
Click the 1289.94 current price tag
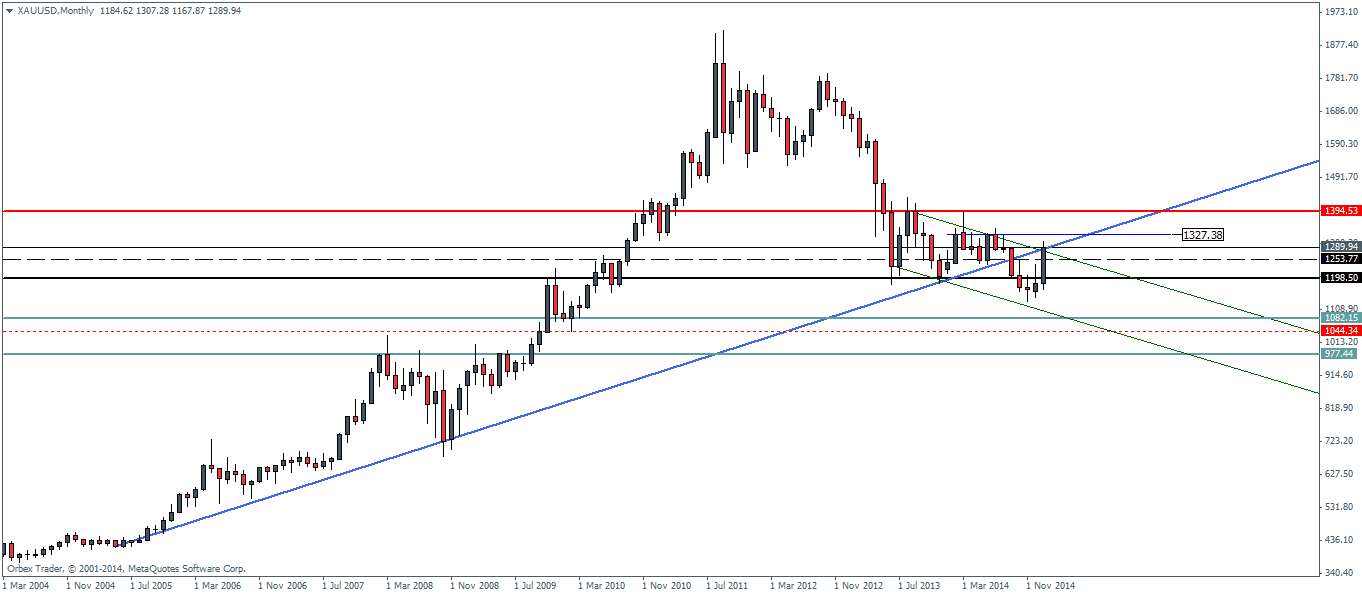coord(1340,246)
